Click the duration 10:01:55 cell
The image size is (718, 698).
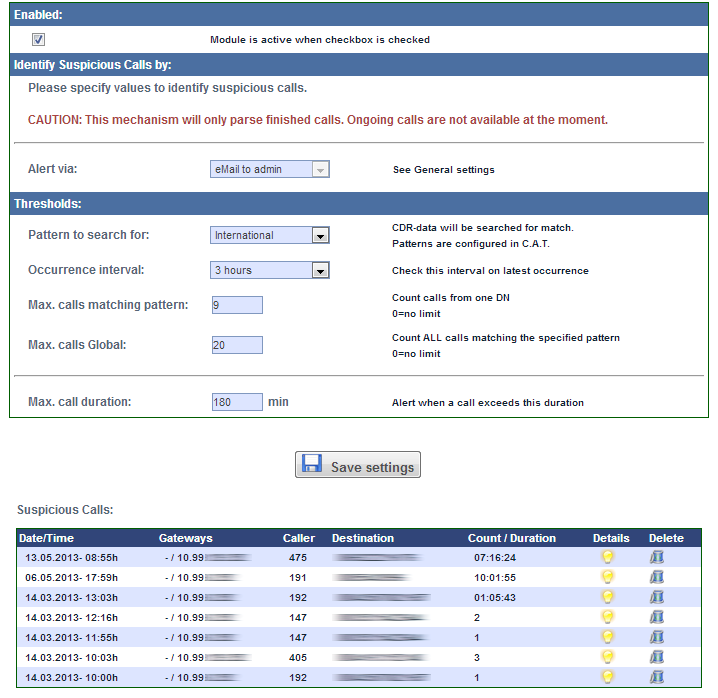[x=495, y=578]
